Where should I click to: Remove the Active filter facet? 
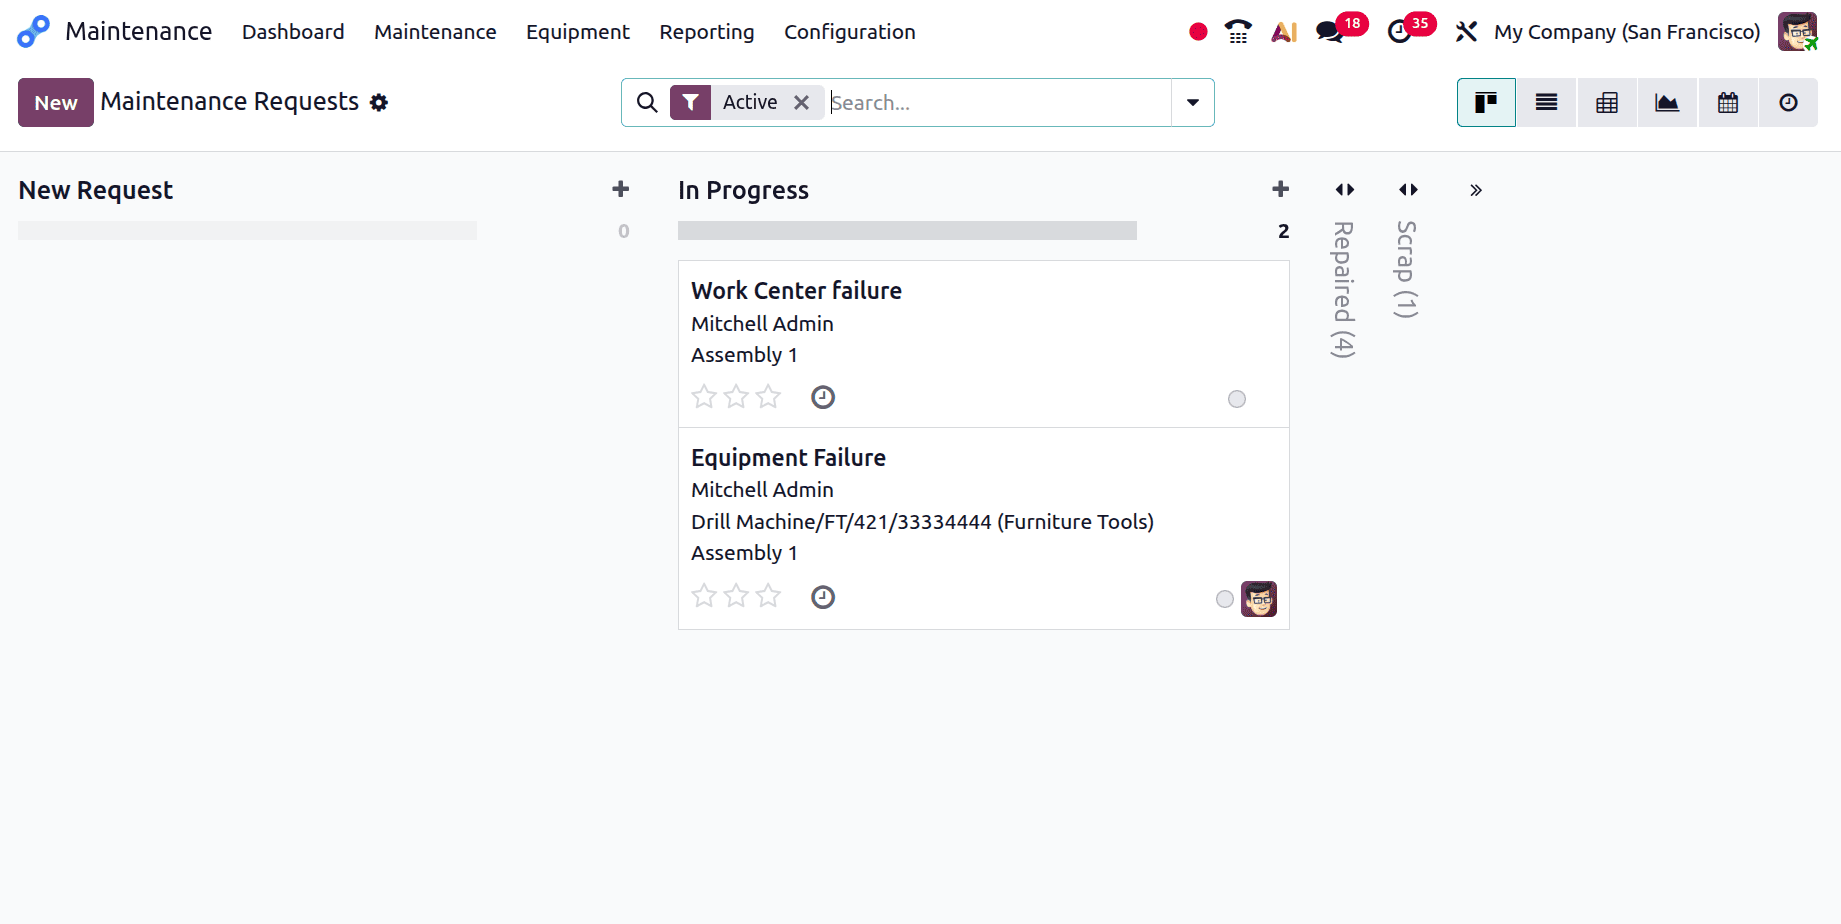[801, 102]
